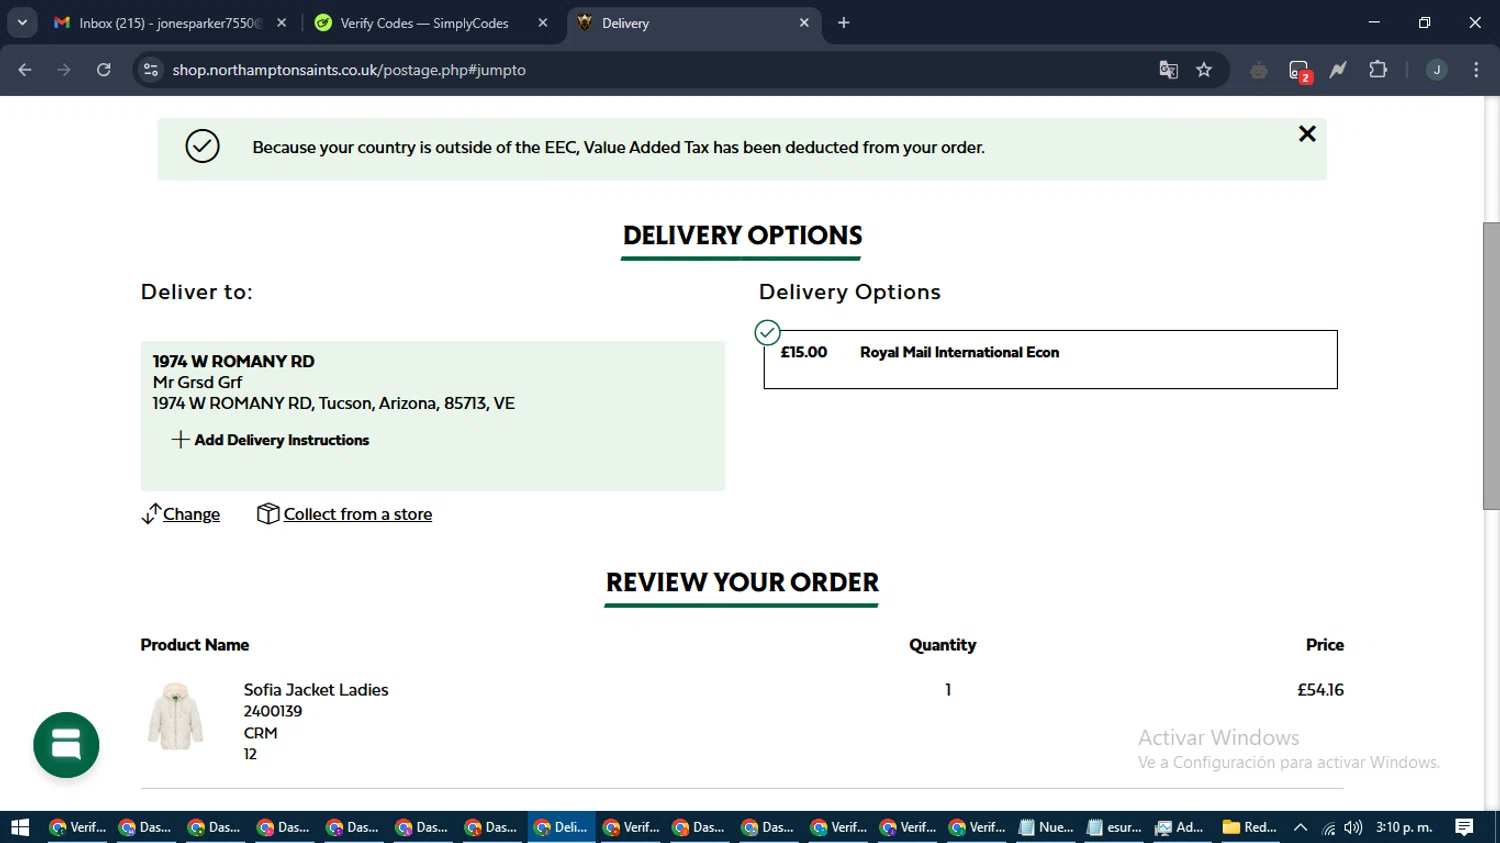Open the Nue... Notepad taskbar item
Viewport: 1500px width, 843px height.
pos(1045,827)
